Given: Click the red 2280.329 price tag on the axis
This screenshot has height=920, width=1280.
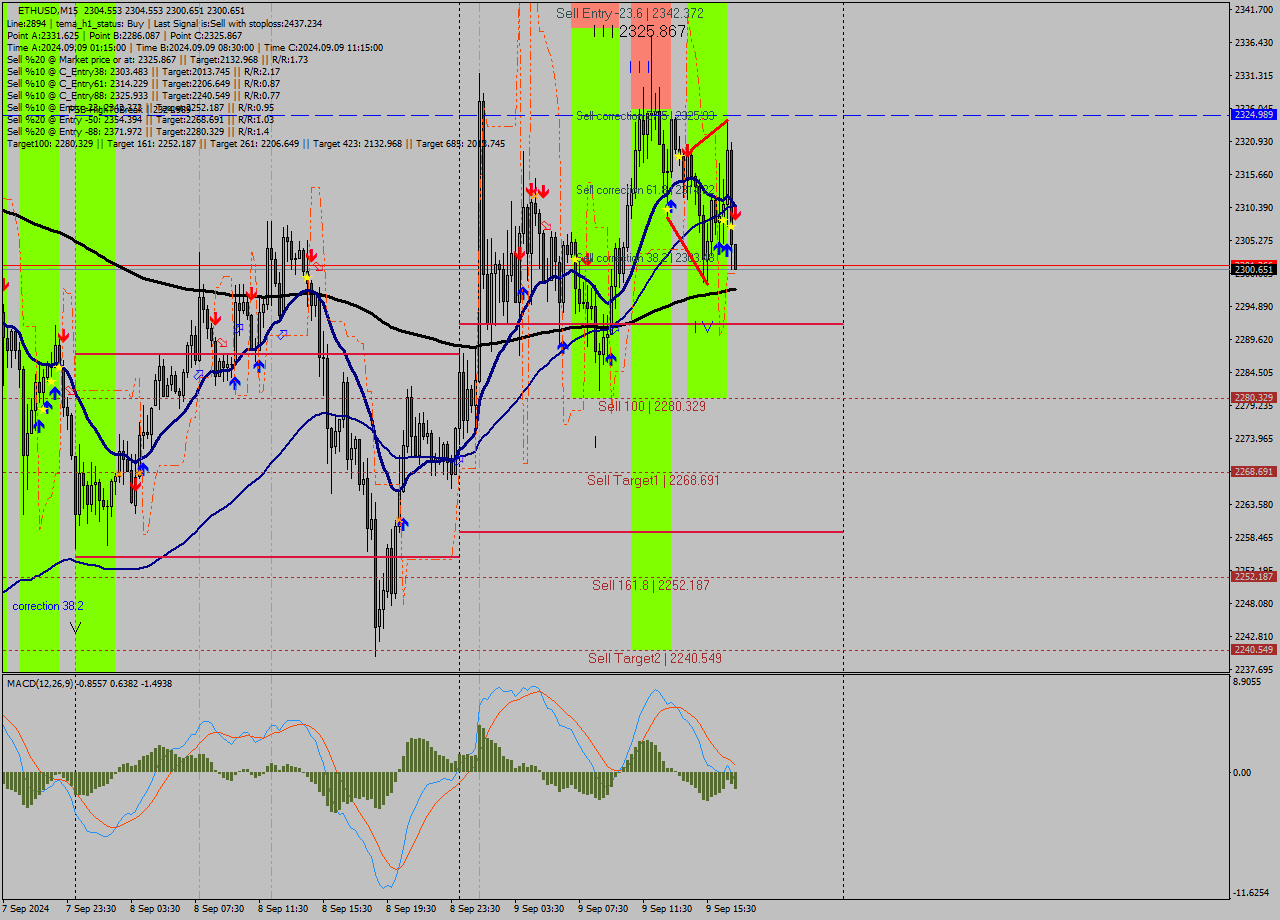Looking at the screenshot, I should coord(1252,397).
